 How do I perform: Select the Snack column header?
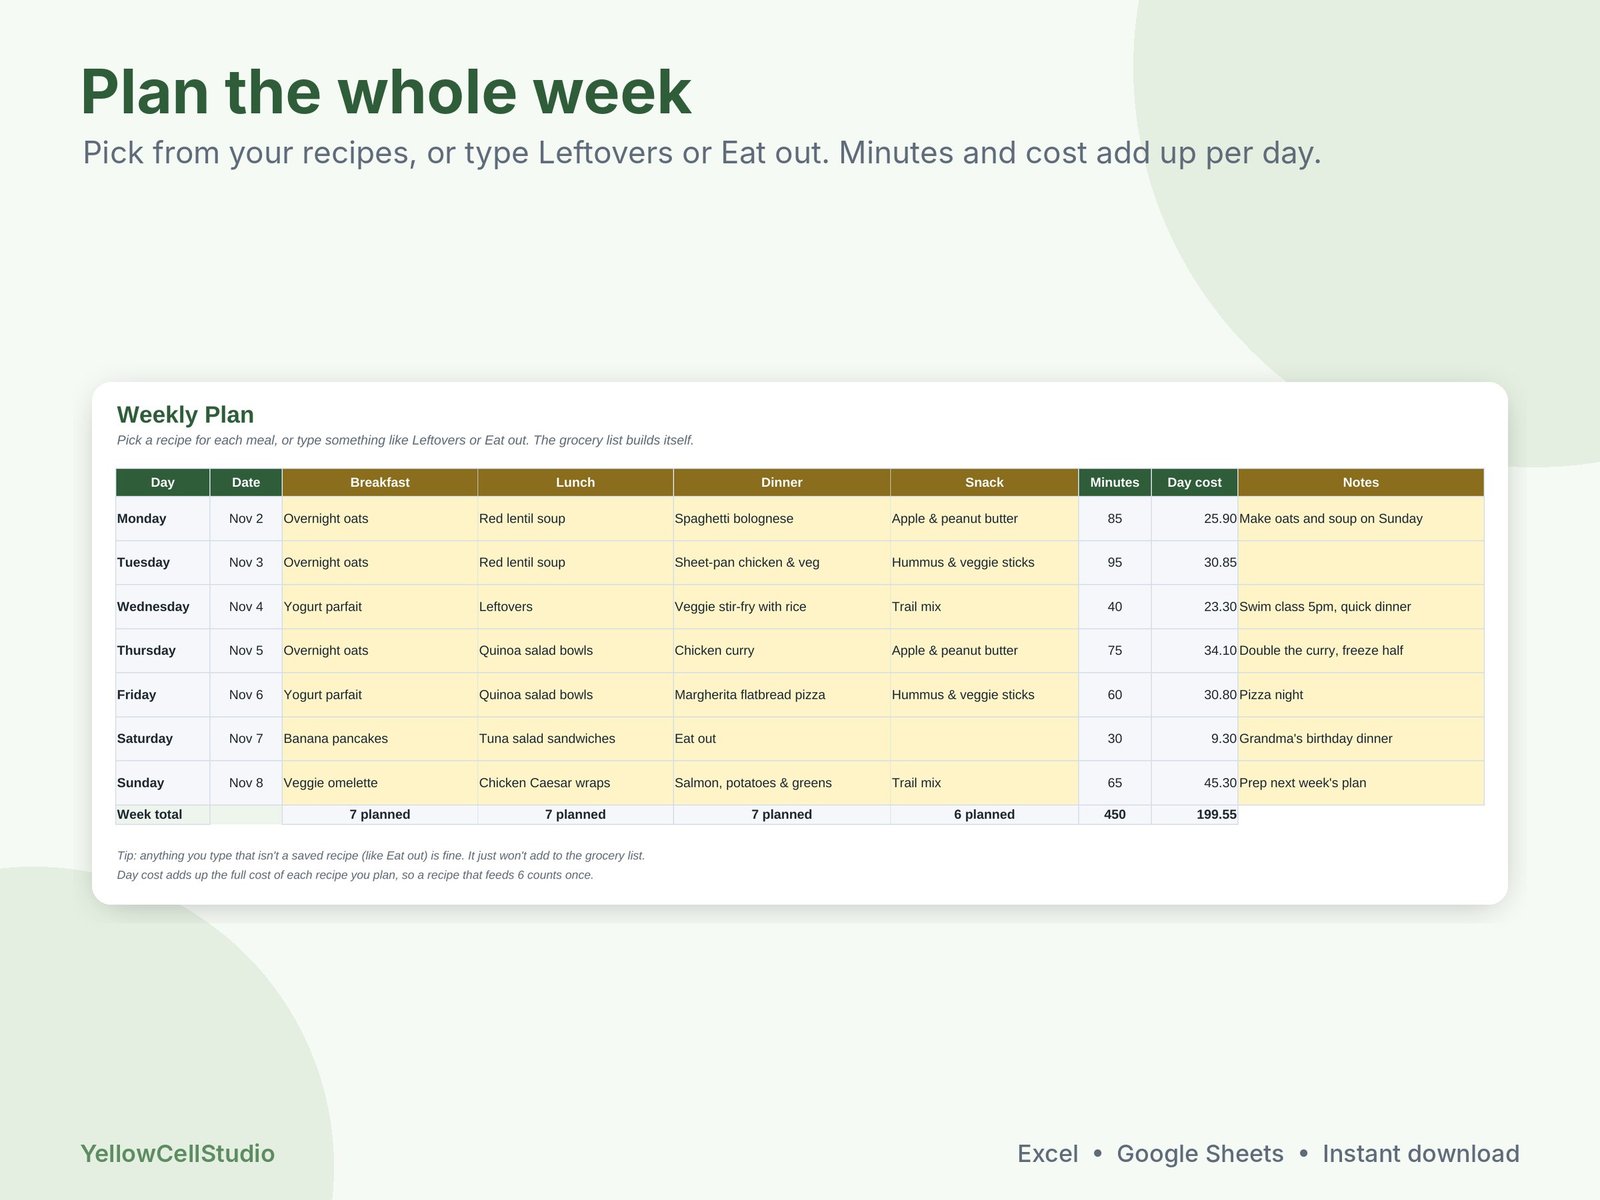pyautogui.click(x=984, y=482)
